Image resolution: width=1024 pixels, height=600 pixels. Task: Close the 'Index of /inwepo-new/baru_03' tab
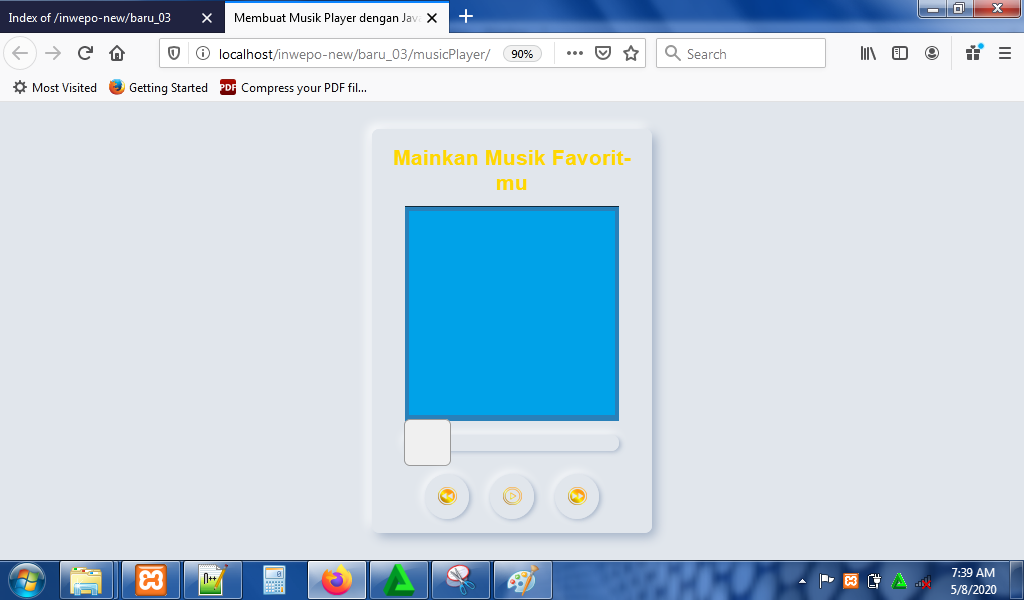tap(207, 18)
